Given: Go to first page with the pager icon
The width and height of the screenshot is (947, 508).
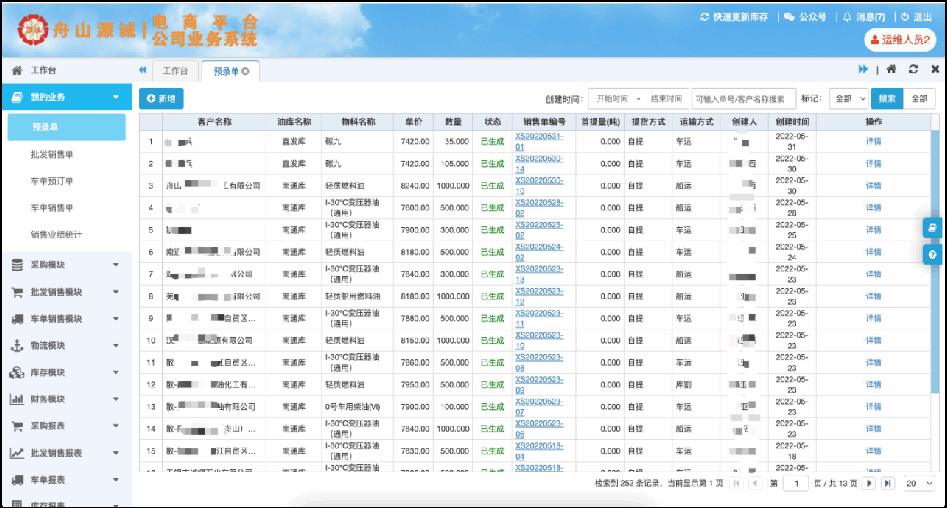Looking at the screenshot, I should 736,483.
